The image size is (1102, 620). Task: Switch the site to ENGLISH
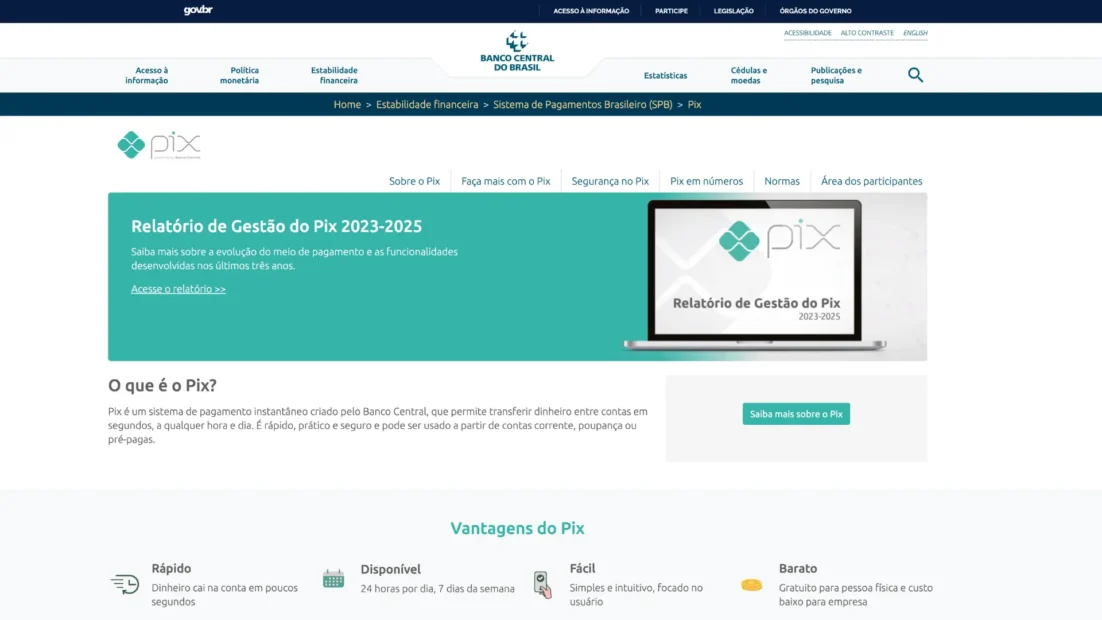915,33
